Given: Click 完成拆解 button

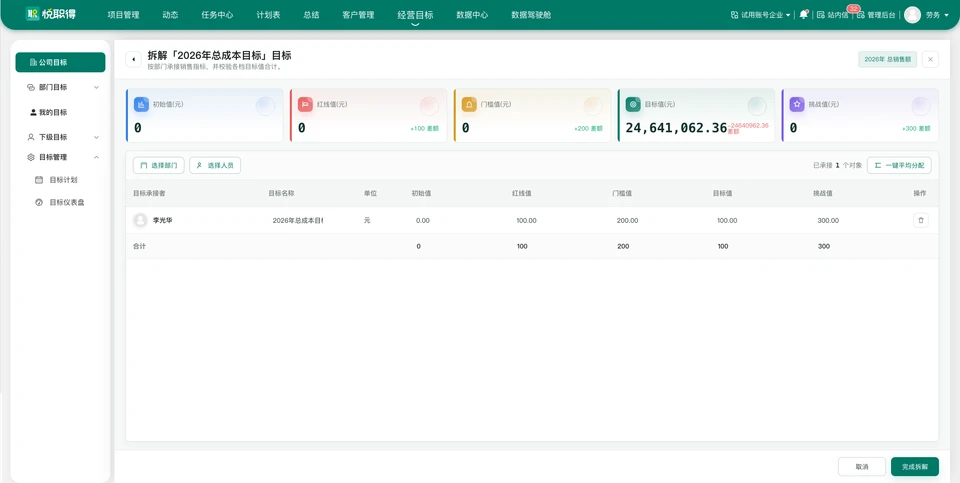Looking at the screenshot, I should [x=915, y=466].
